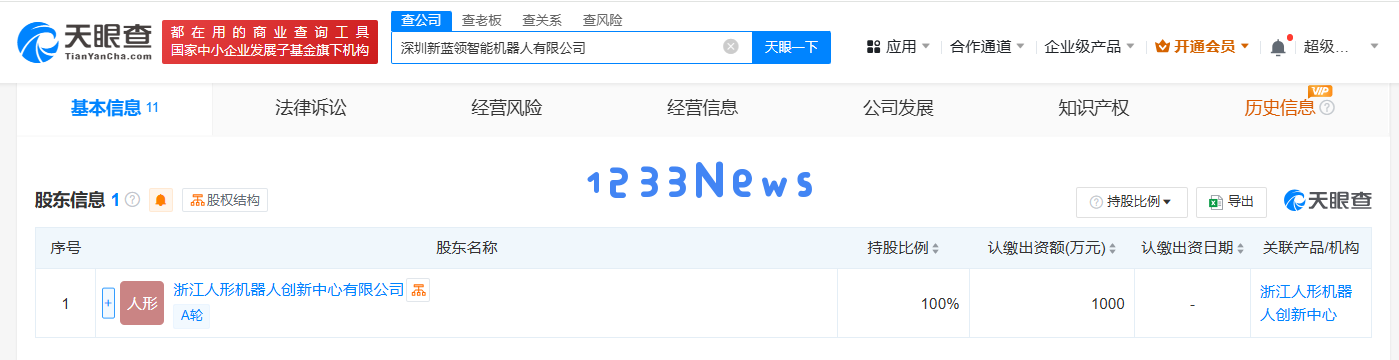Click the 天眼一下 search button
The height and width of the screenshot is (360, 1399).
pyautogui.click(x=791, y=47)
